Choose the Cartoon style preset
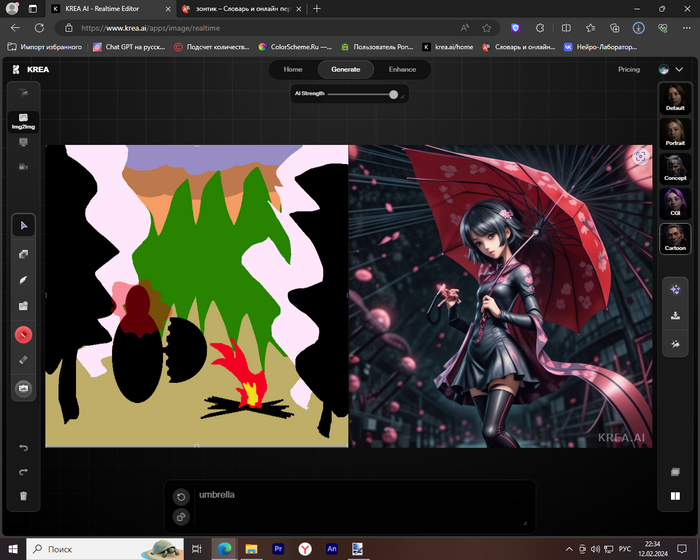The image size is (700, 560). 676,241
